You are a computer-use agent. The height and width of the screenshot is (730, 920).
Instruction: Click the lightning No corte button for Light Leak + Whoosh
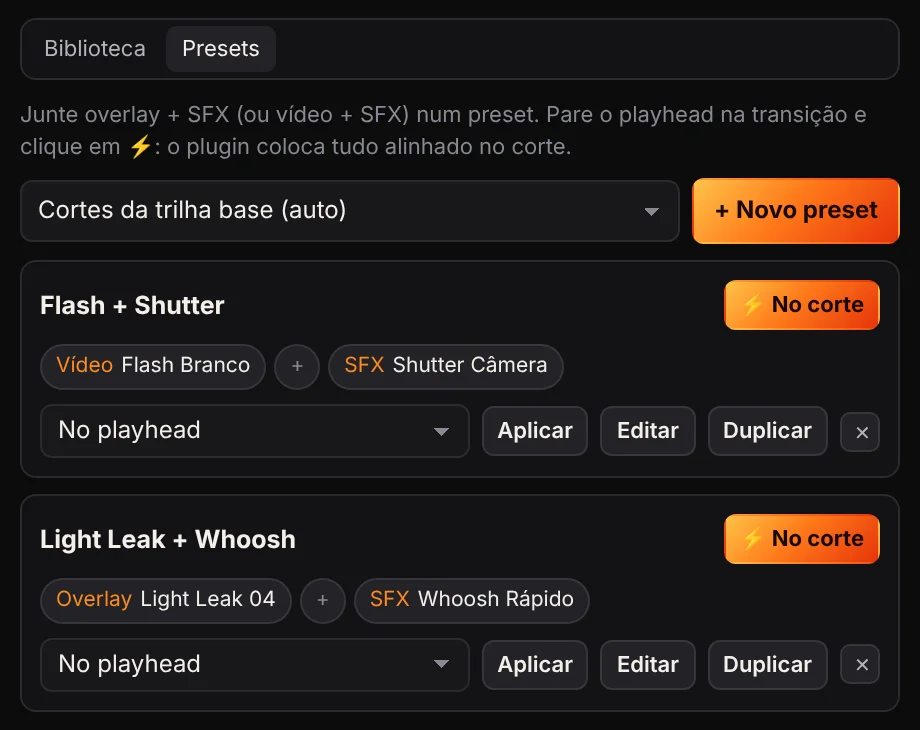(801, 539)
